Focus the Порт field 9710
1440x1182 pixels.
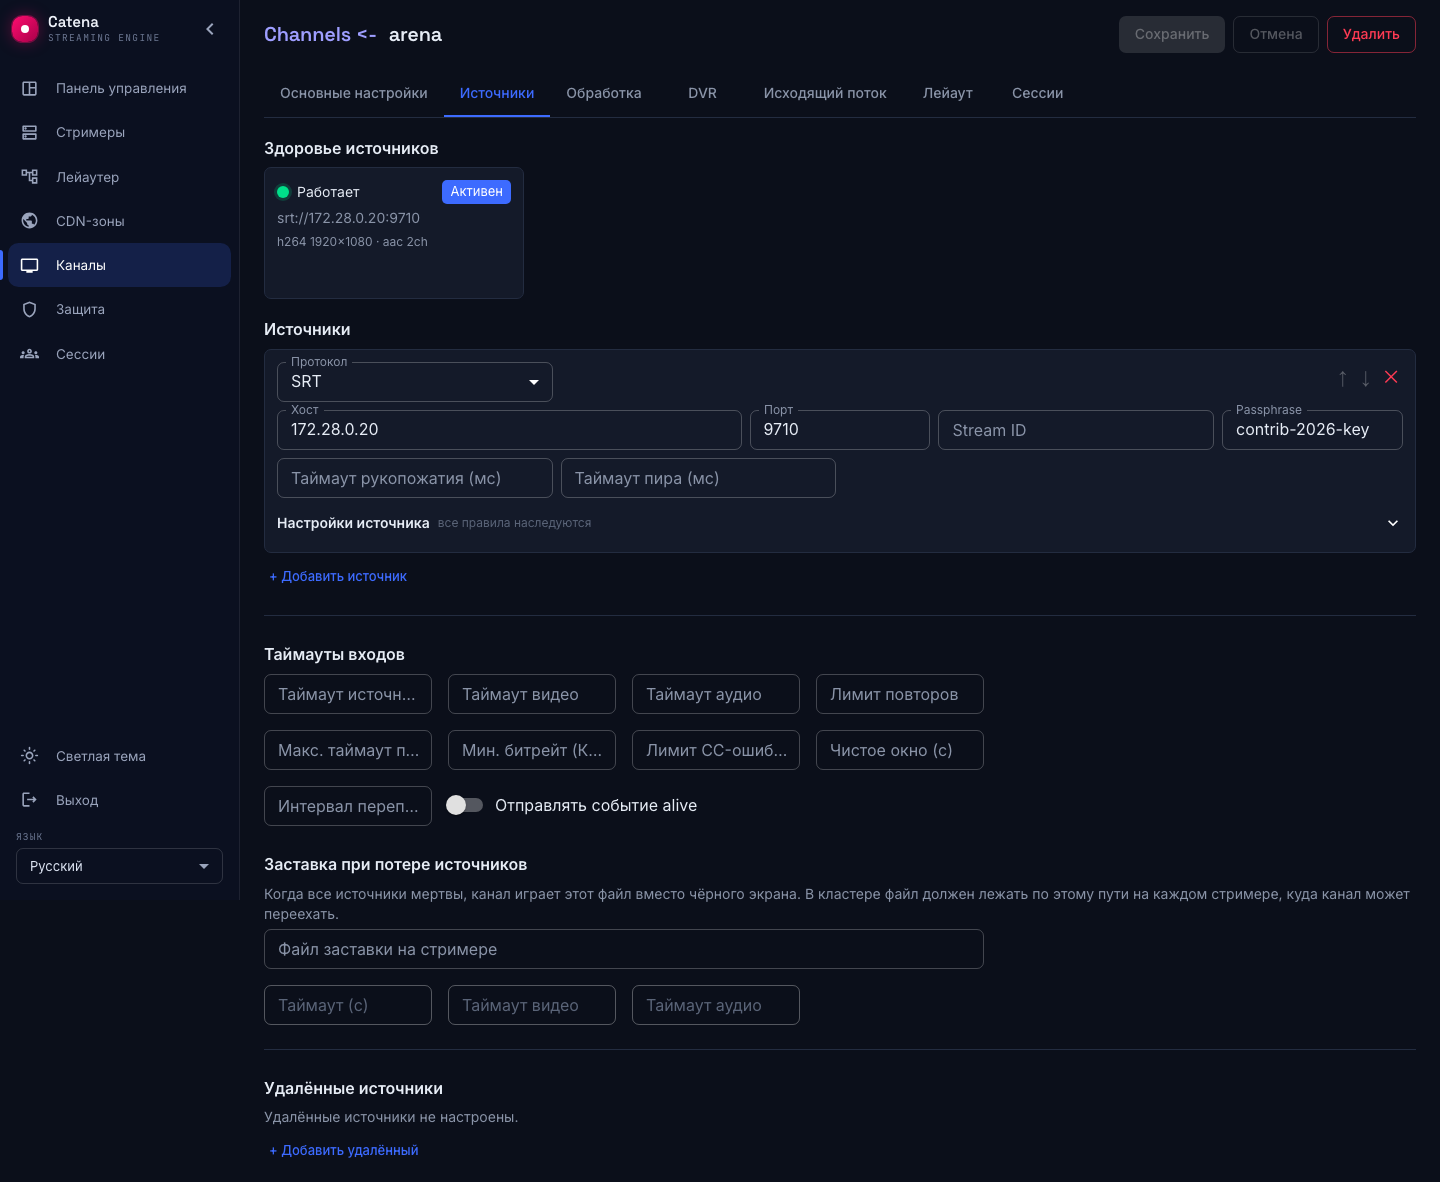[840, 430]
